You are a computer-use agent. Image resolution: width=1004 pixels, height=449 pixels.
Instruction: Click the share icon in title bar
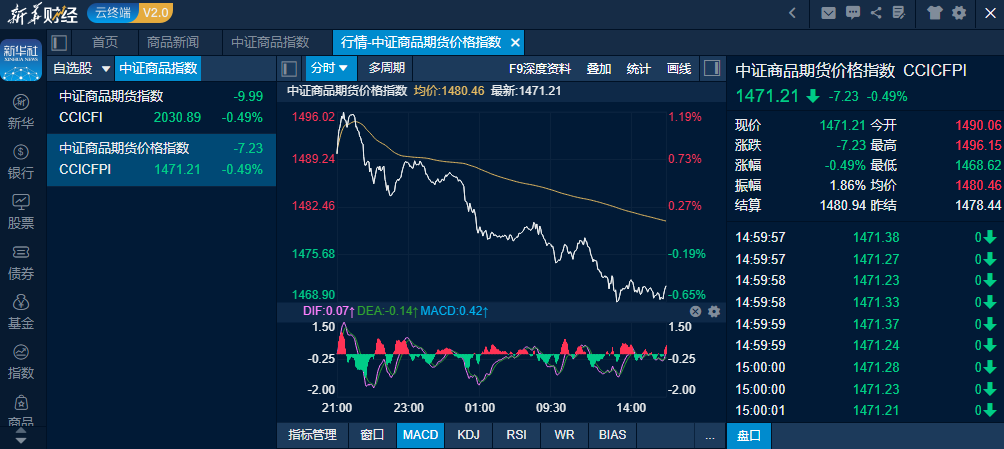coord(876,13)
